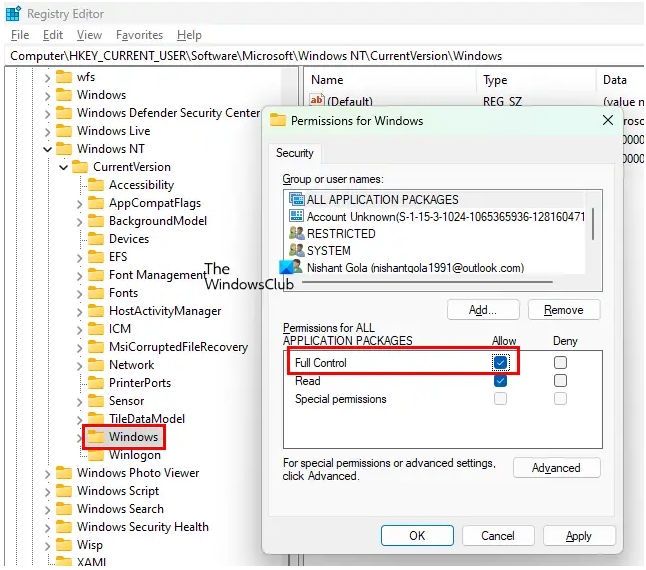
Task: Expand the Wisp tree node
Action: [x=48, y=546]
